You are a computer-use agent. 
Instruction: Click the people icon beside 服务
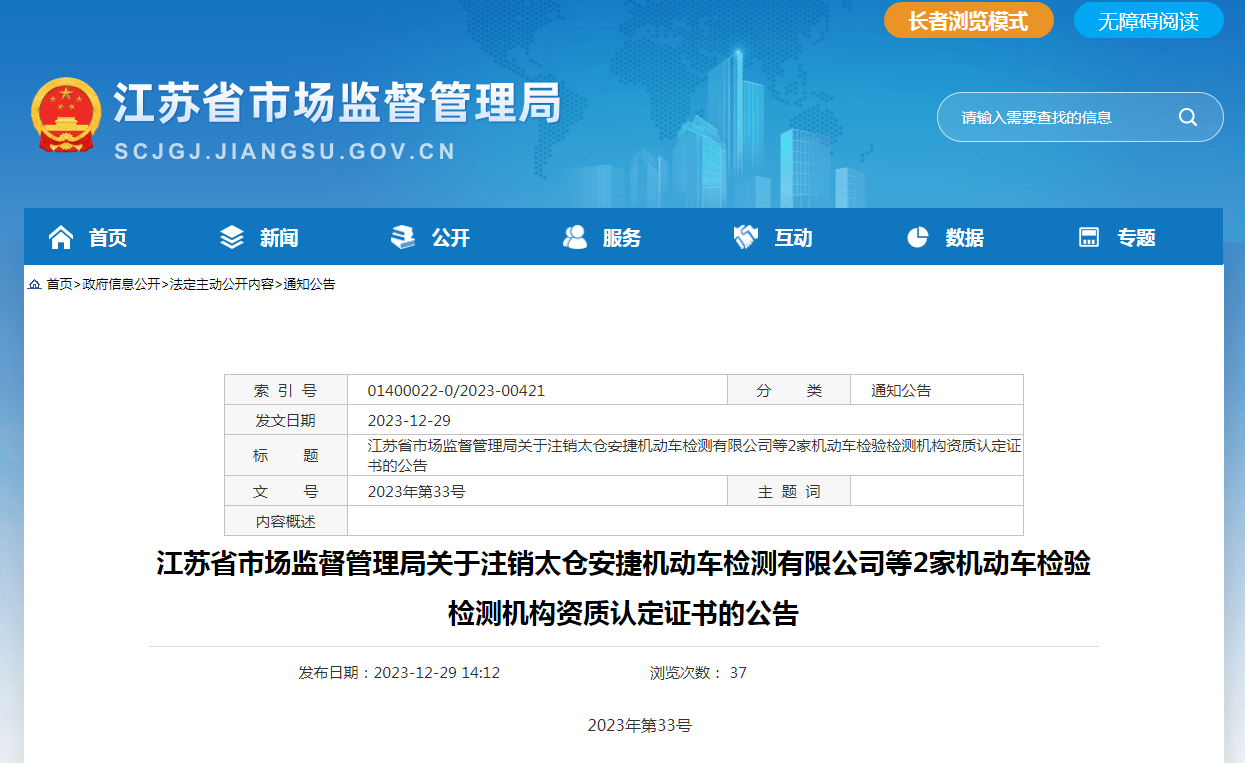[x=575, y=237]
